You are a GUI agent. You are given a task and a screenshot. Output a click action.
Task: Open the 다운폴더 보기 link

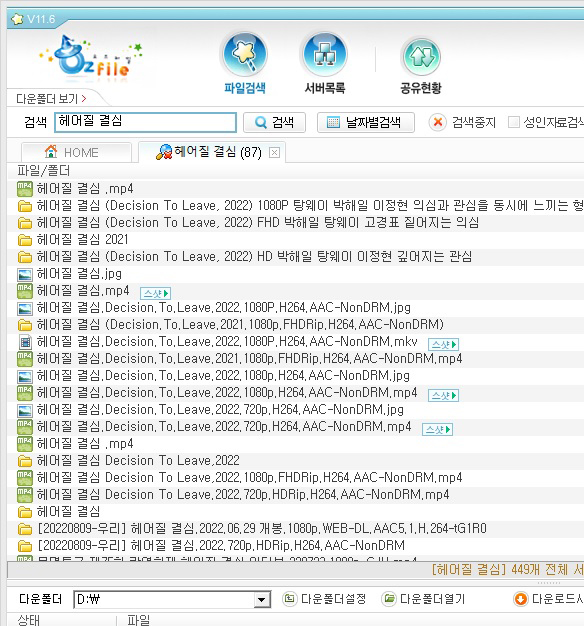pos(51,99)
